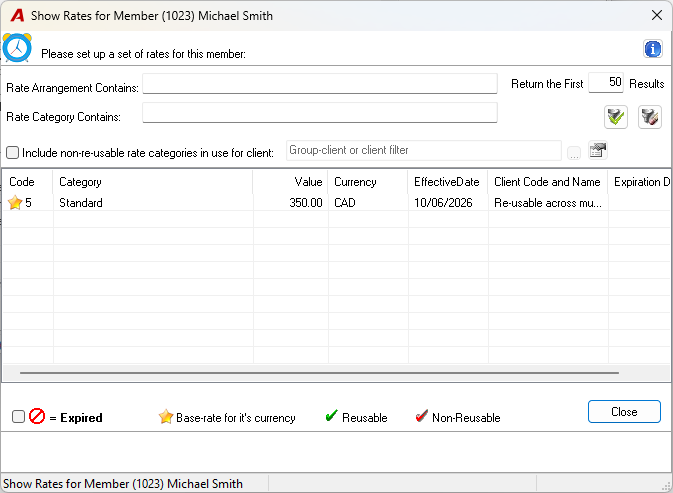Screen dimensions: 673x493
Task: Select the 10/06/2026 effective date cell
Action: tap(448, 203)
